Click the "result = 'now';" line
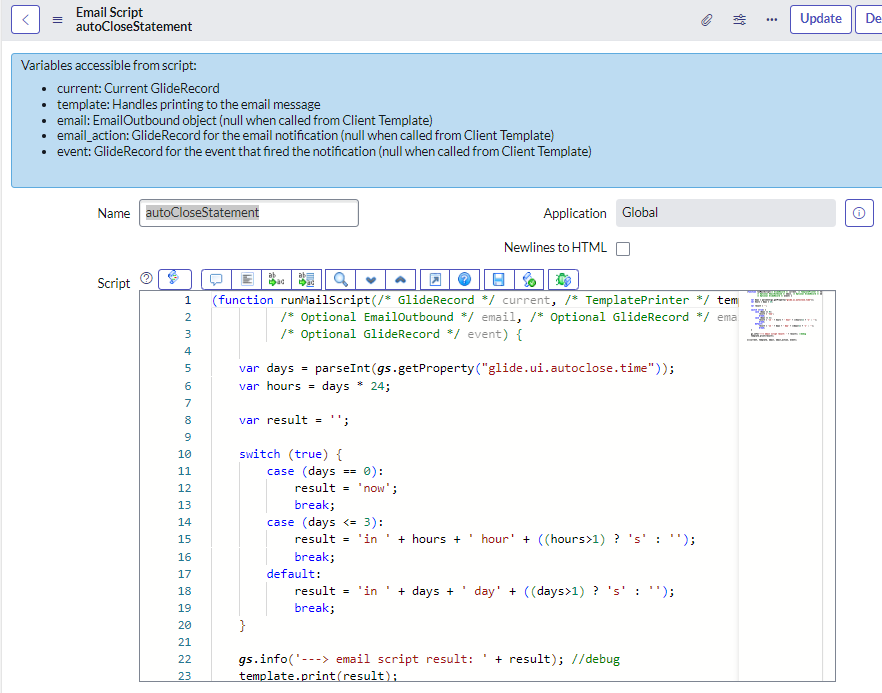 coord(346,488)
